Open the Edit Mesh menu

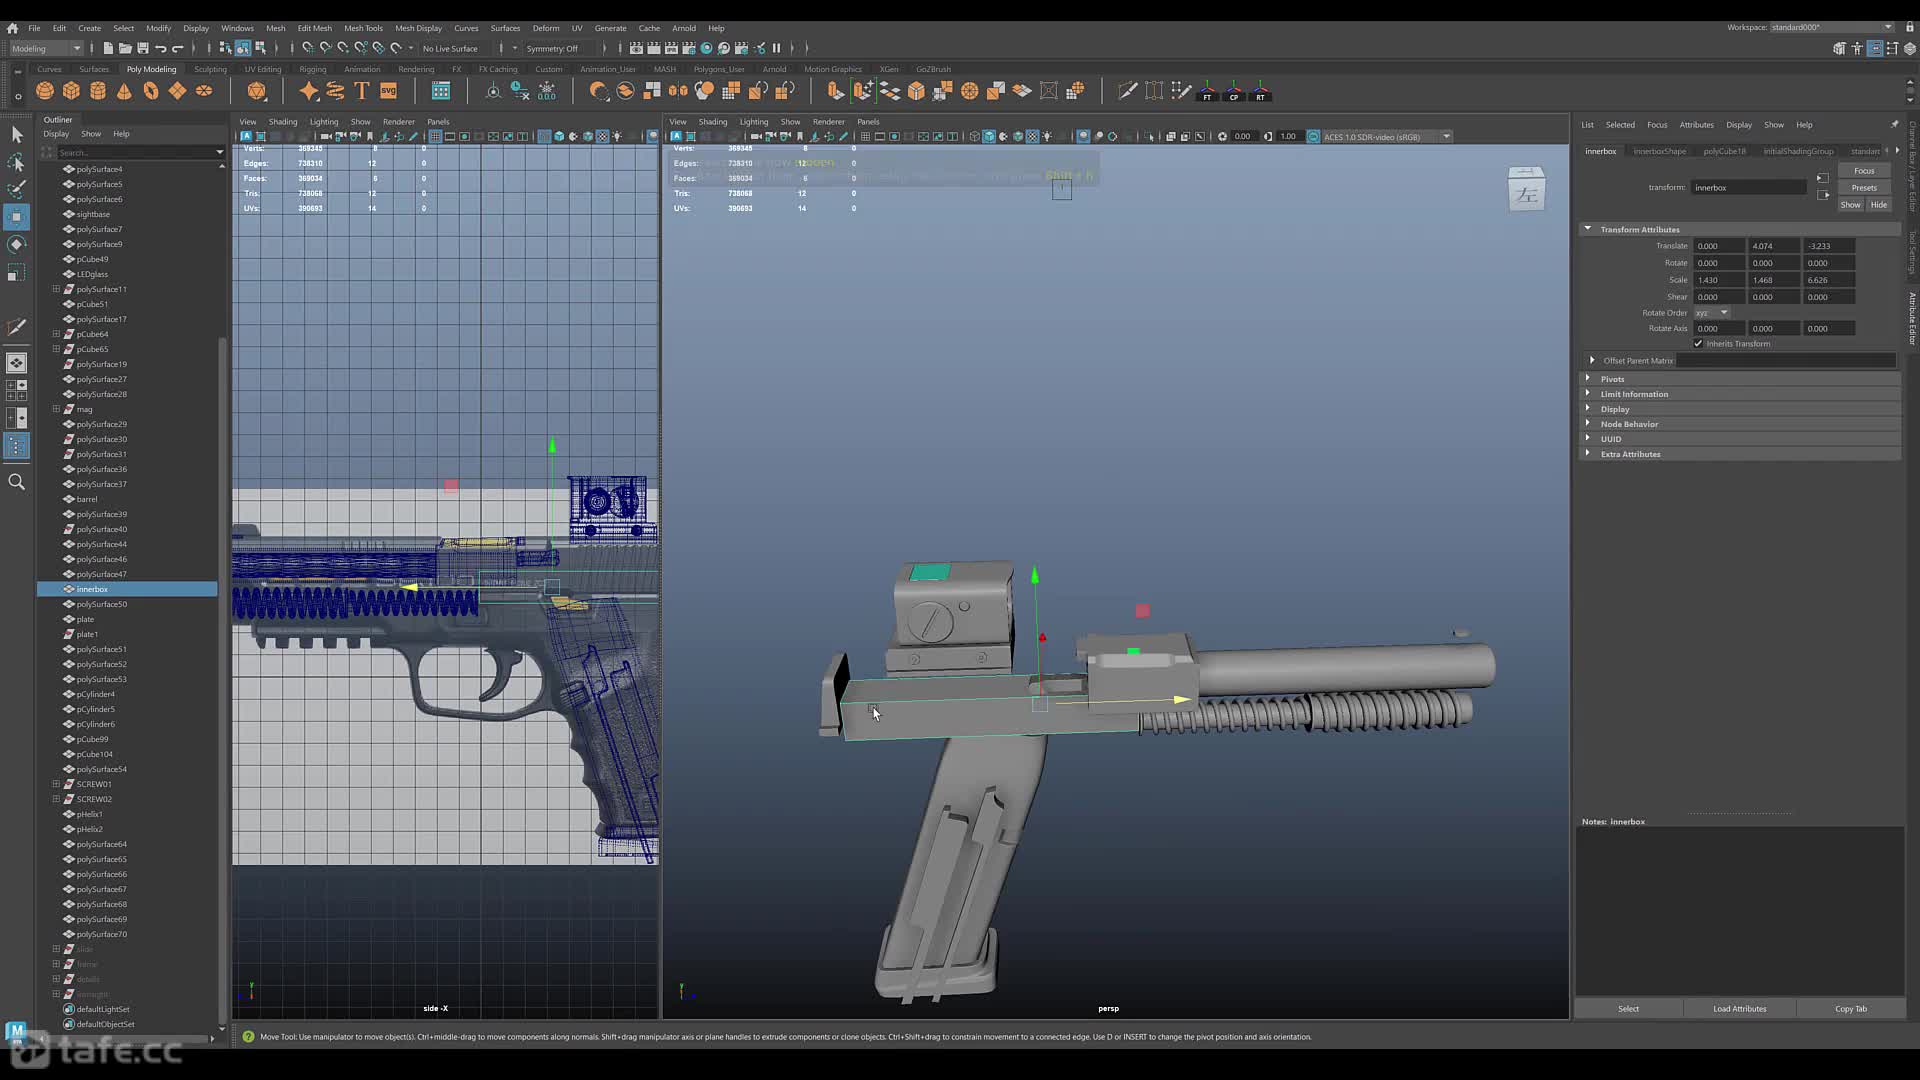pos(314,28)
